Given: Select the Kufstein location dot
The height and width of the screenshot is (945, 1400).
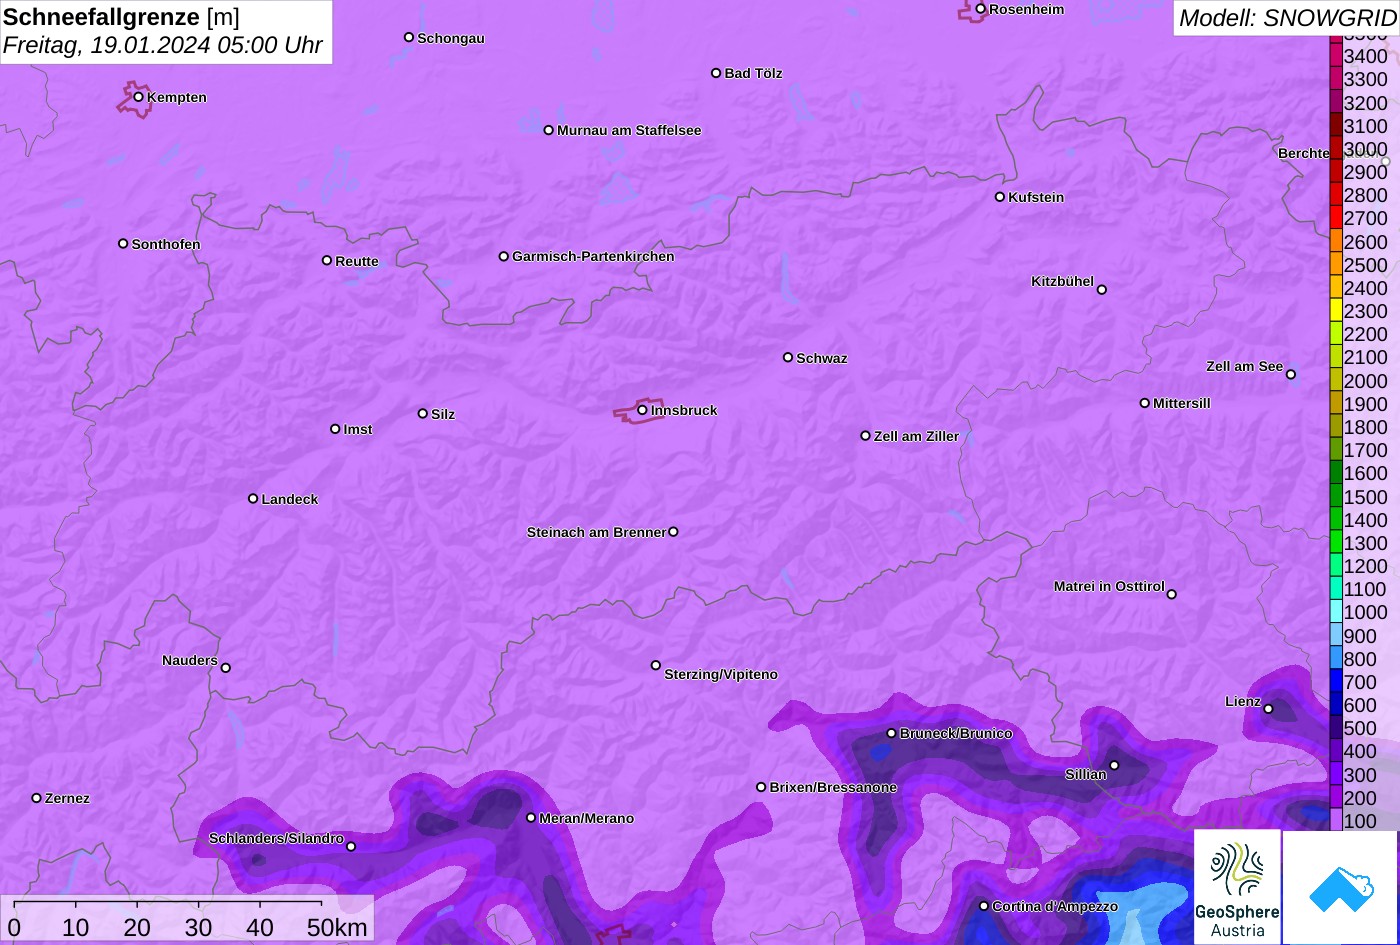Looking at the screenshot, I should coord(999,197).
